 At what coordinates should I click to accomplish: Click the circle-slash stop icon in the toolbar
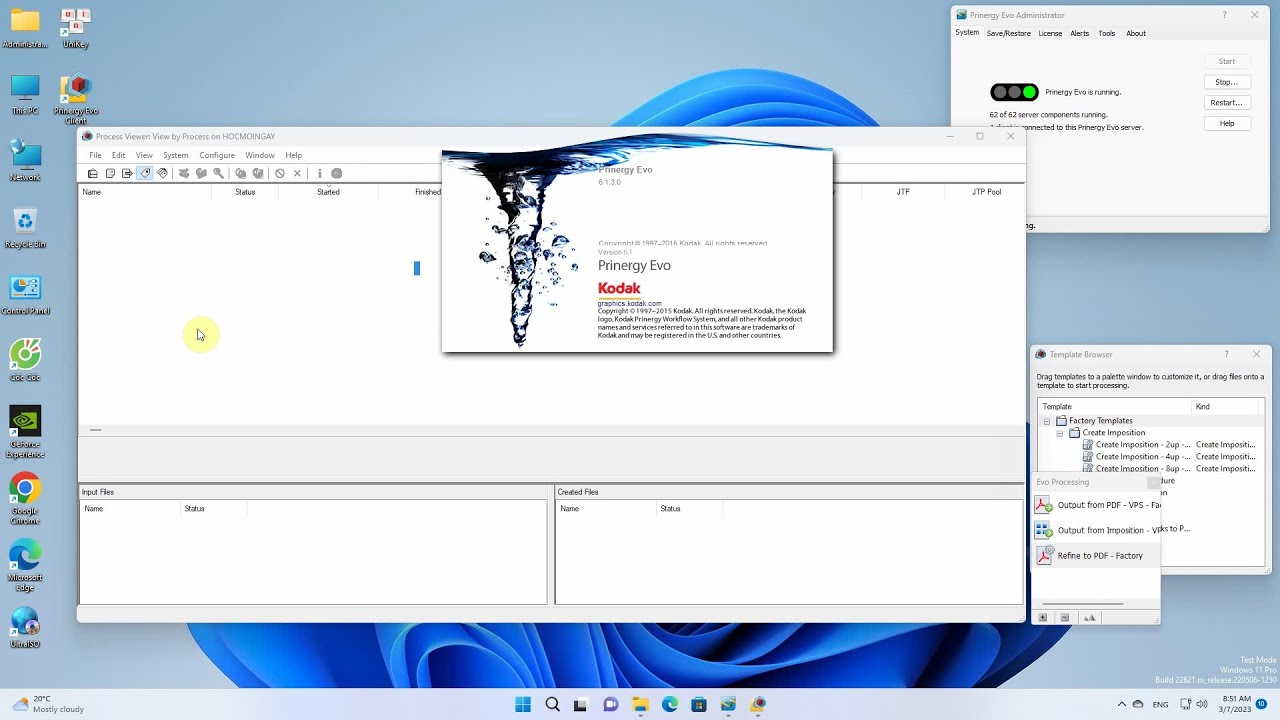point(280,174)
